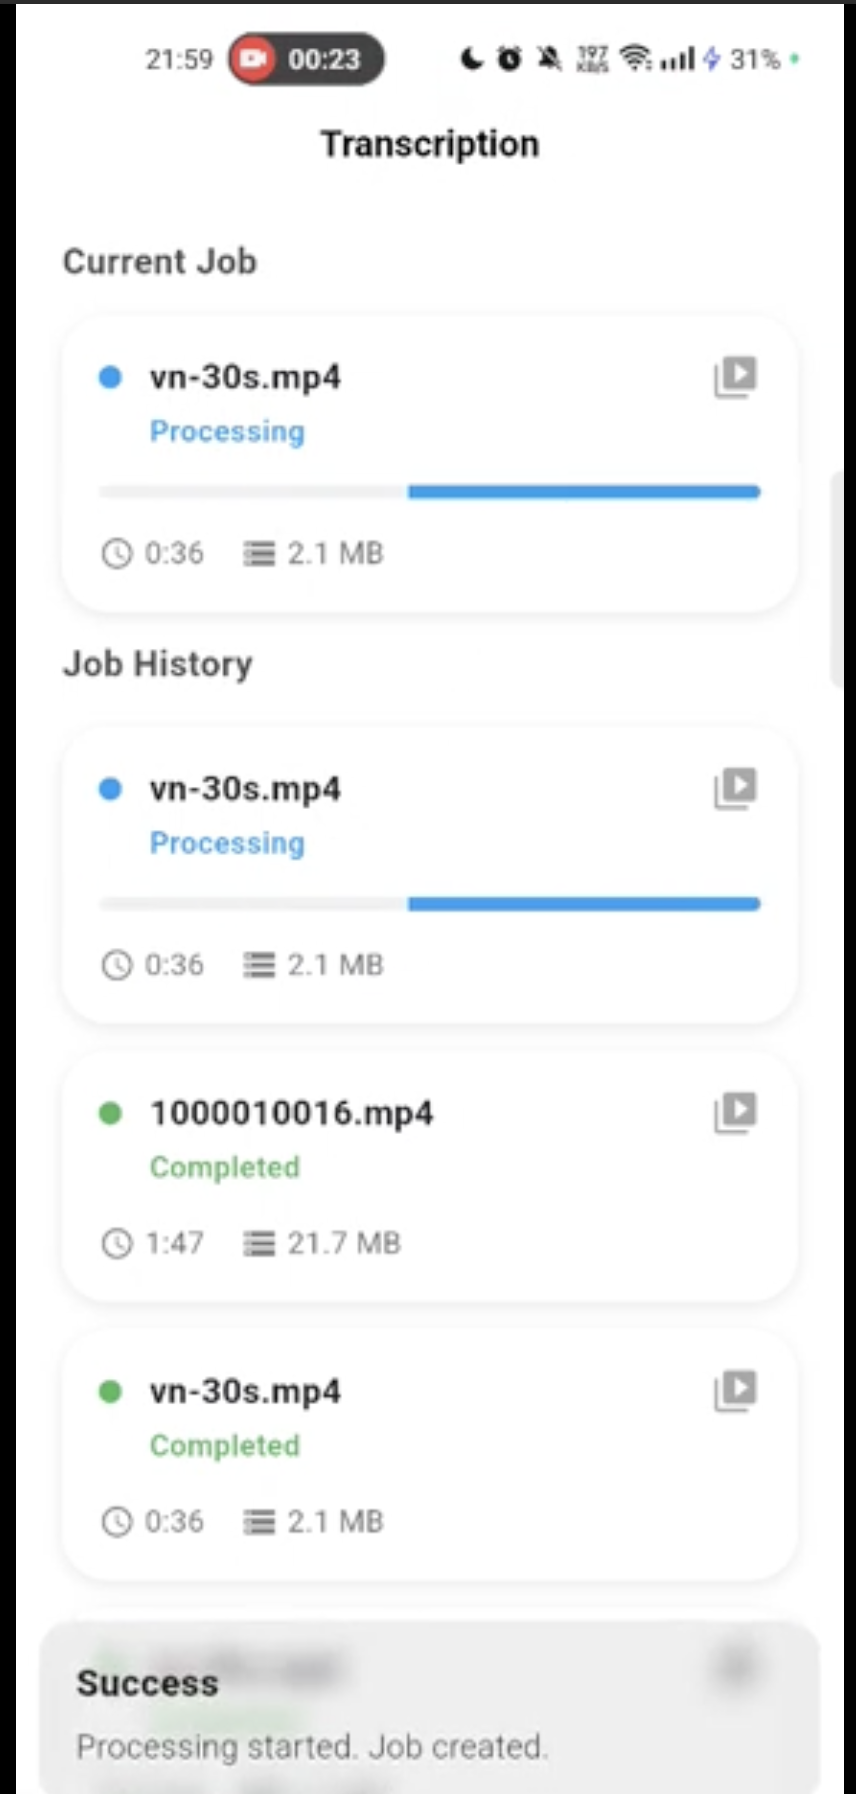Tap the Wi-Fi icon in status bar
The image size is (856, 1794).
pos(635,59)
